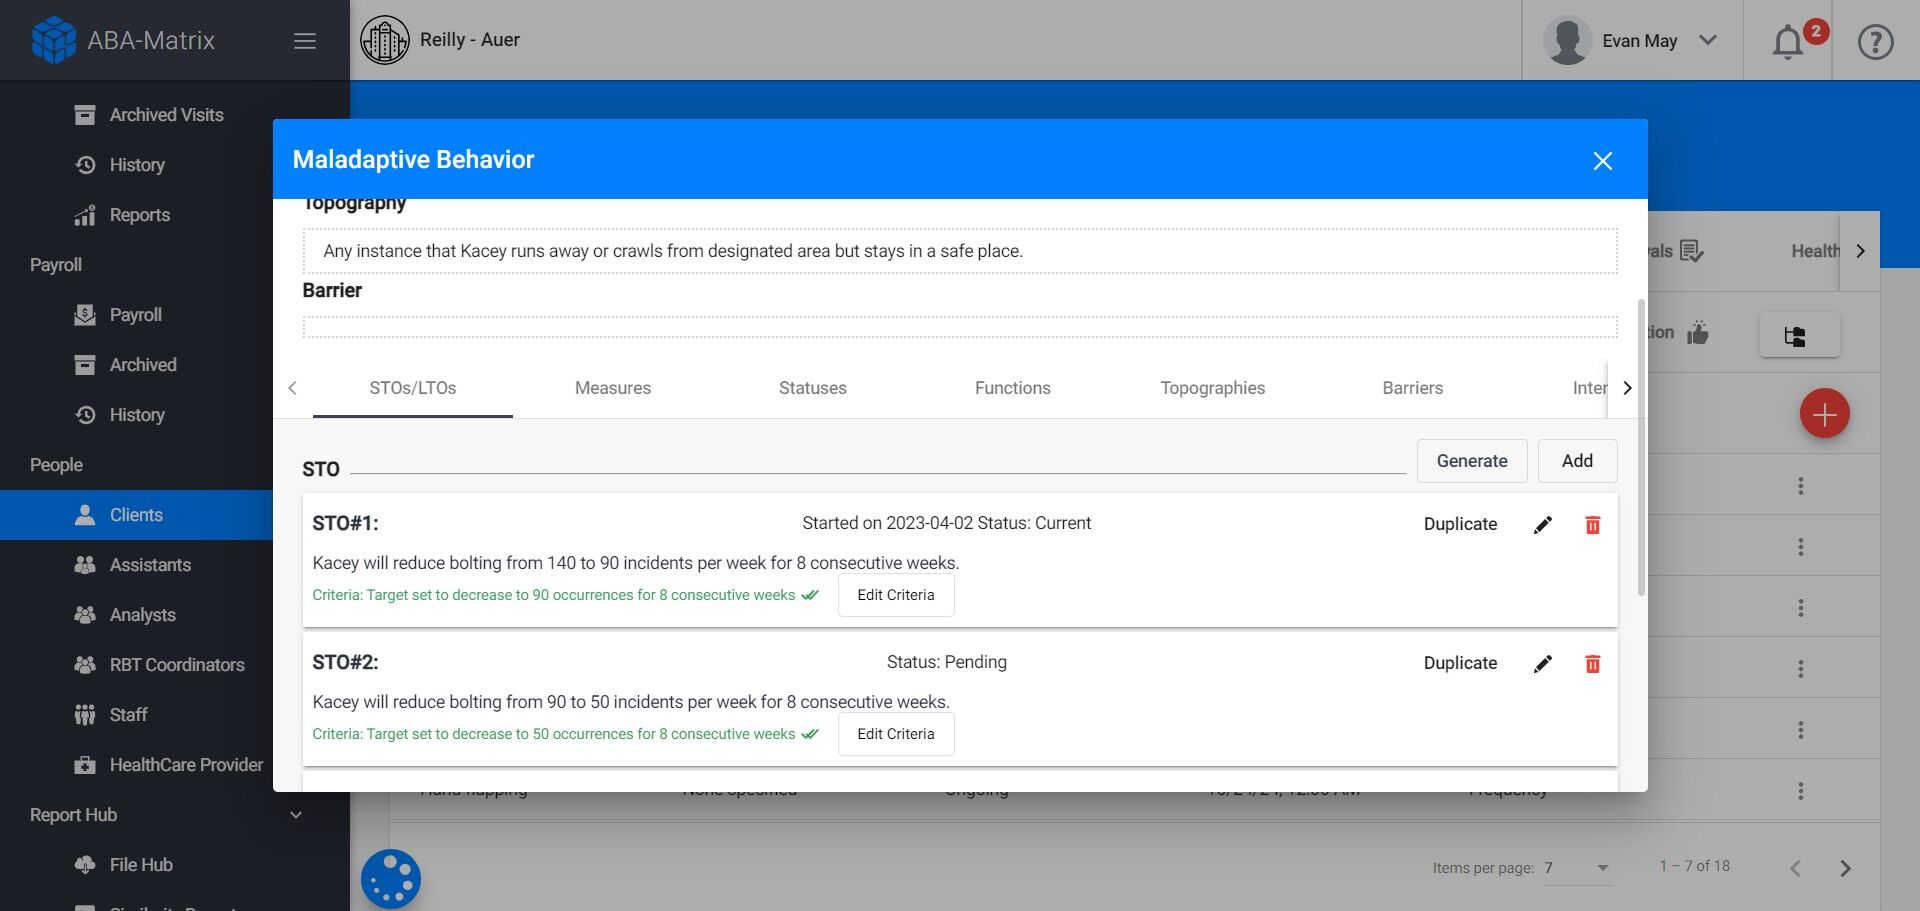Switch to the Measures tab
The image size is (1920, 911).
pos(613,388)
